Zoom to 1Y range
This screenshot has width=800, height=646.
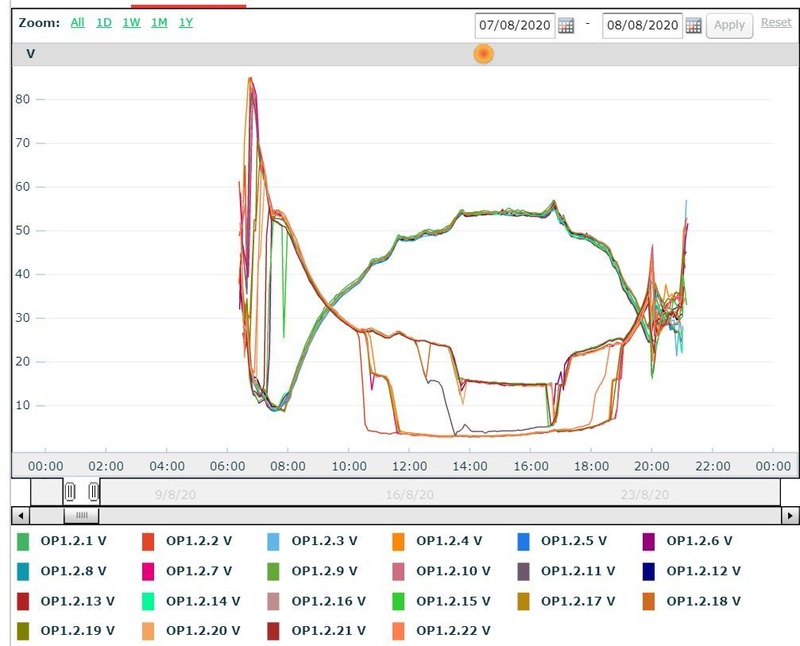click(186, 22)
